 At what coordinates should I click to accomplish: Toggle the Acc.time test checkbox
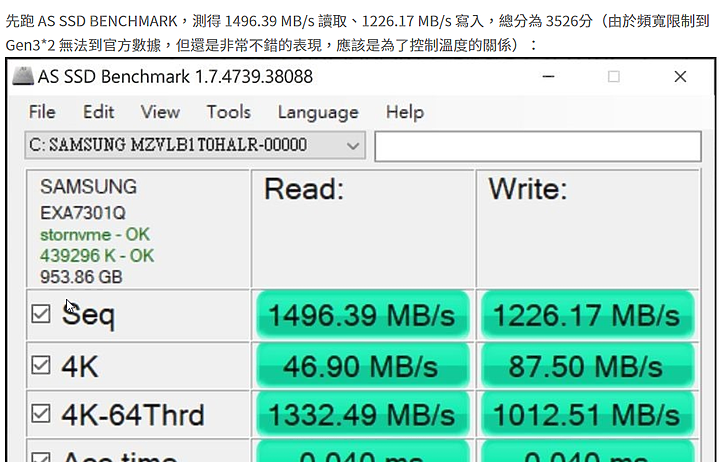coord(41,457)
